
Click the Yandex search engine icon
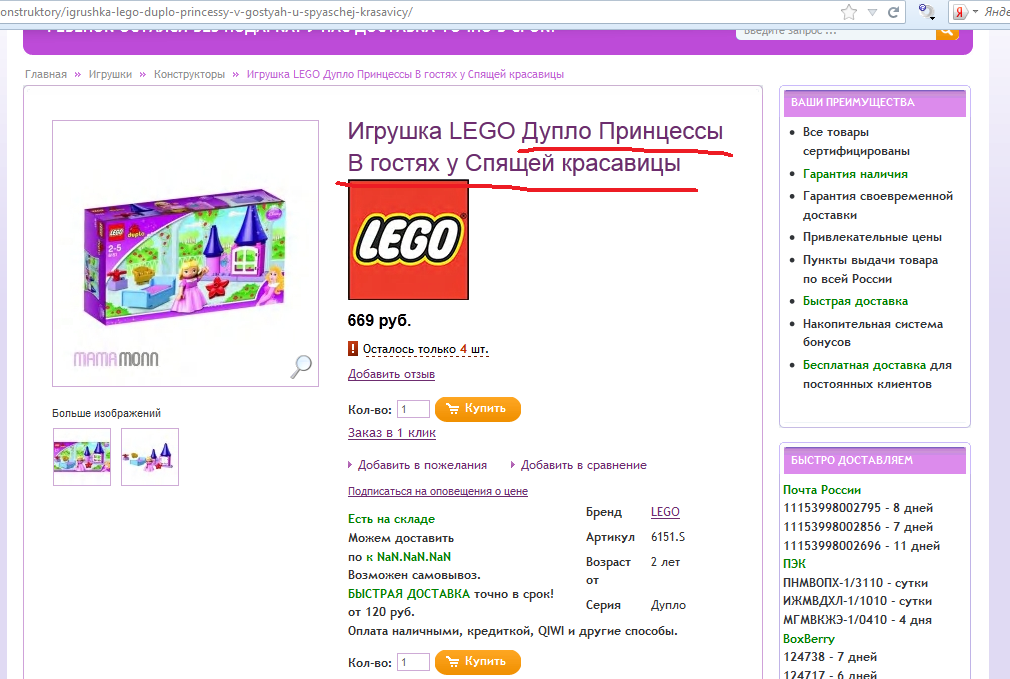(x=961, y=12)
